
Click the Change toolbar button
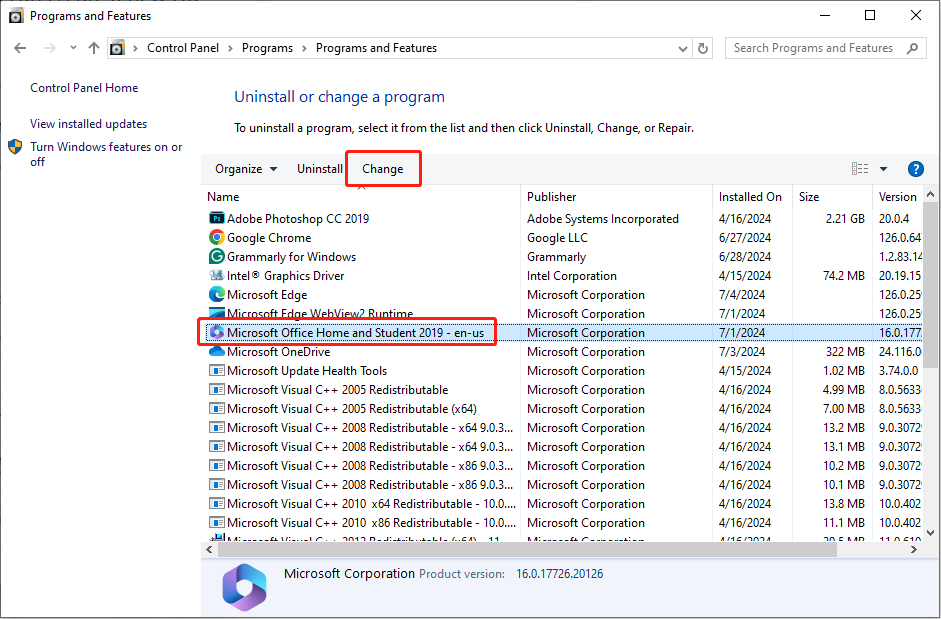coord(383,169)
